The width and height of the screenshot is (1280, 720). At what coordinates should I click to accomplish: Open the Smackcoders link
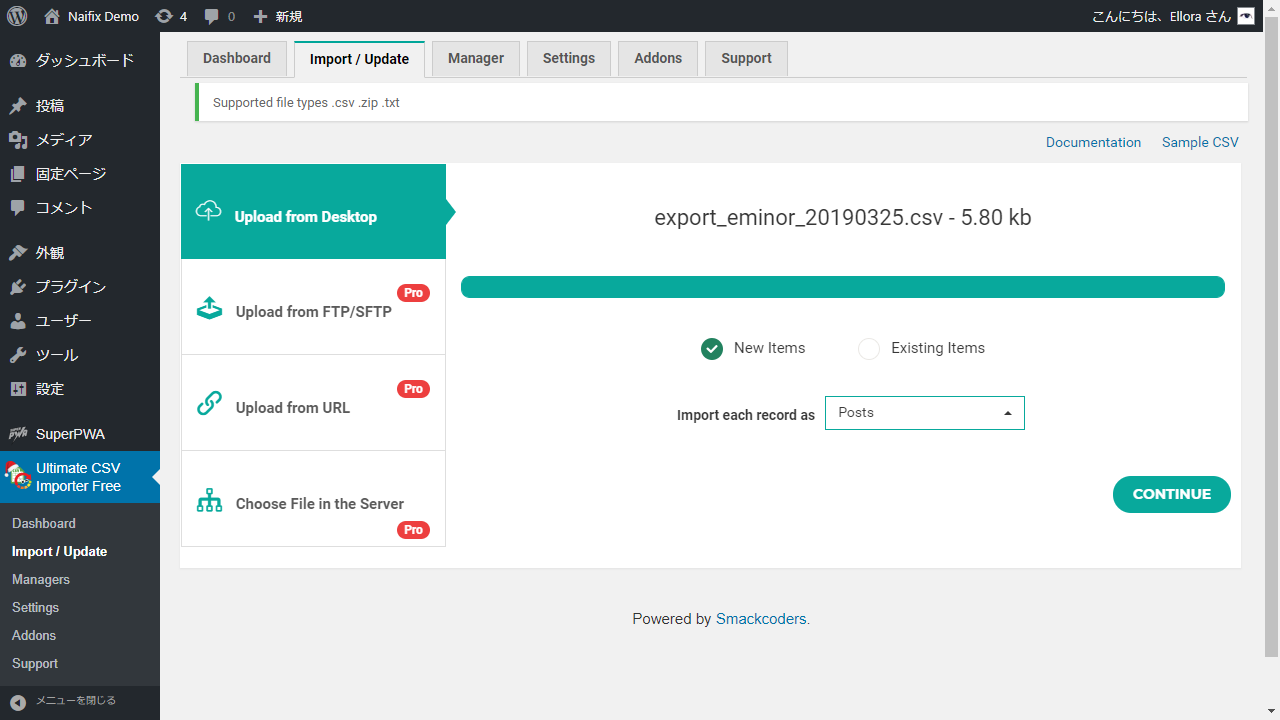click(x=761, y=619)
